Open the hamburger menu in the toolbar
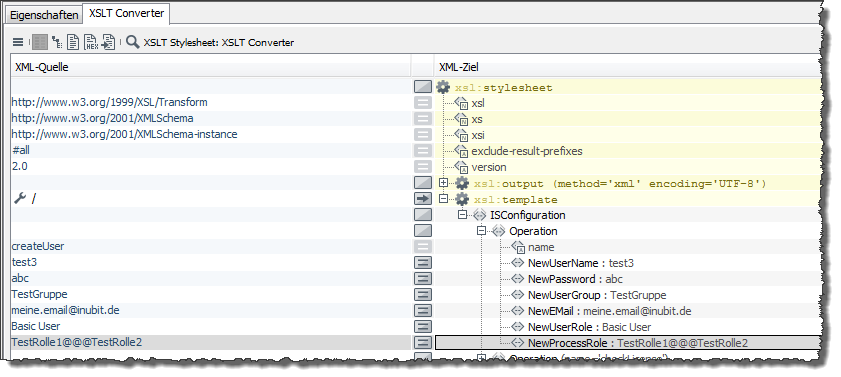This screenshot has height=377, width=841. [x=18, y=42]
